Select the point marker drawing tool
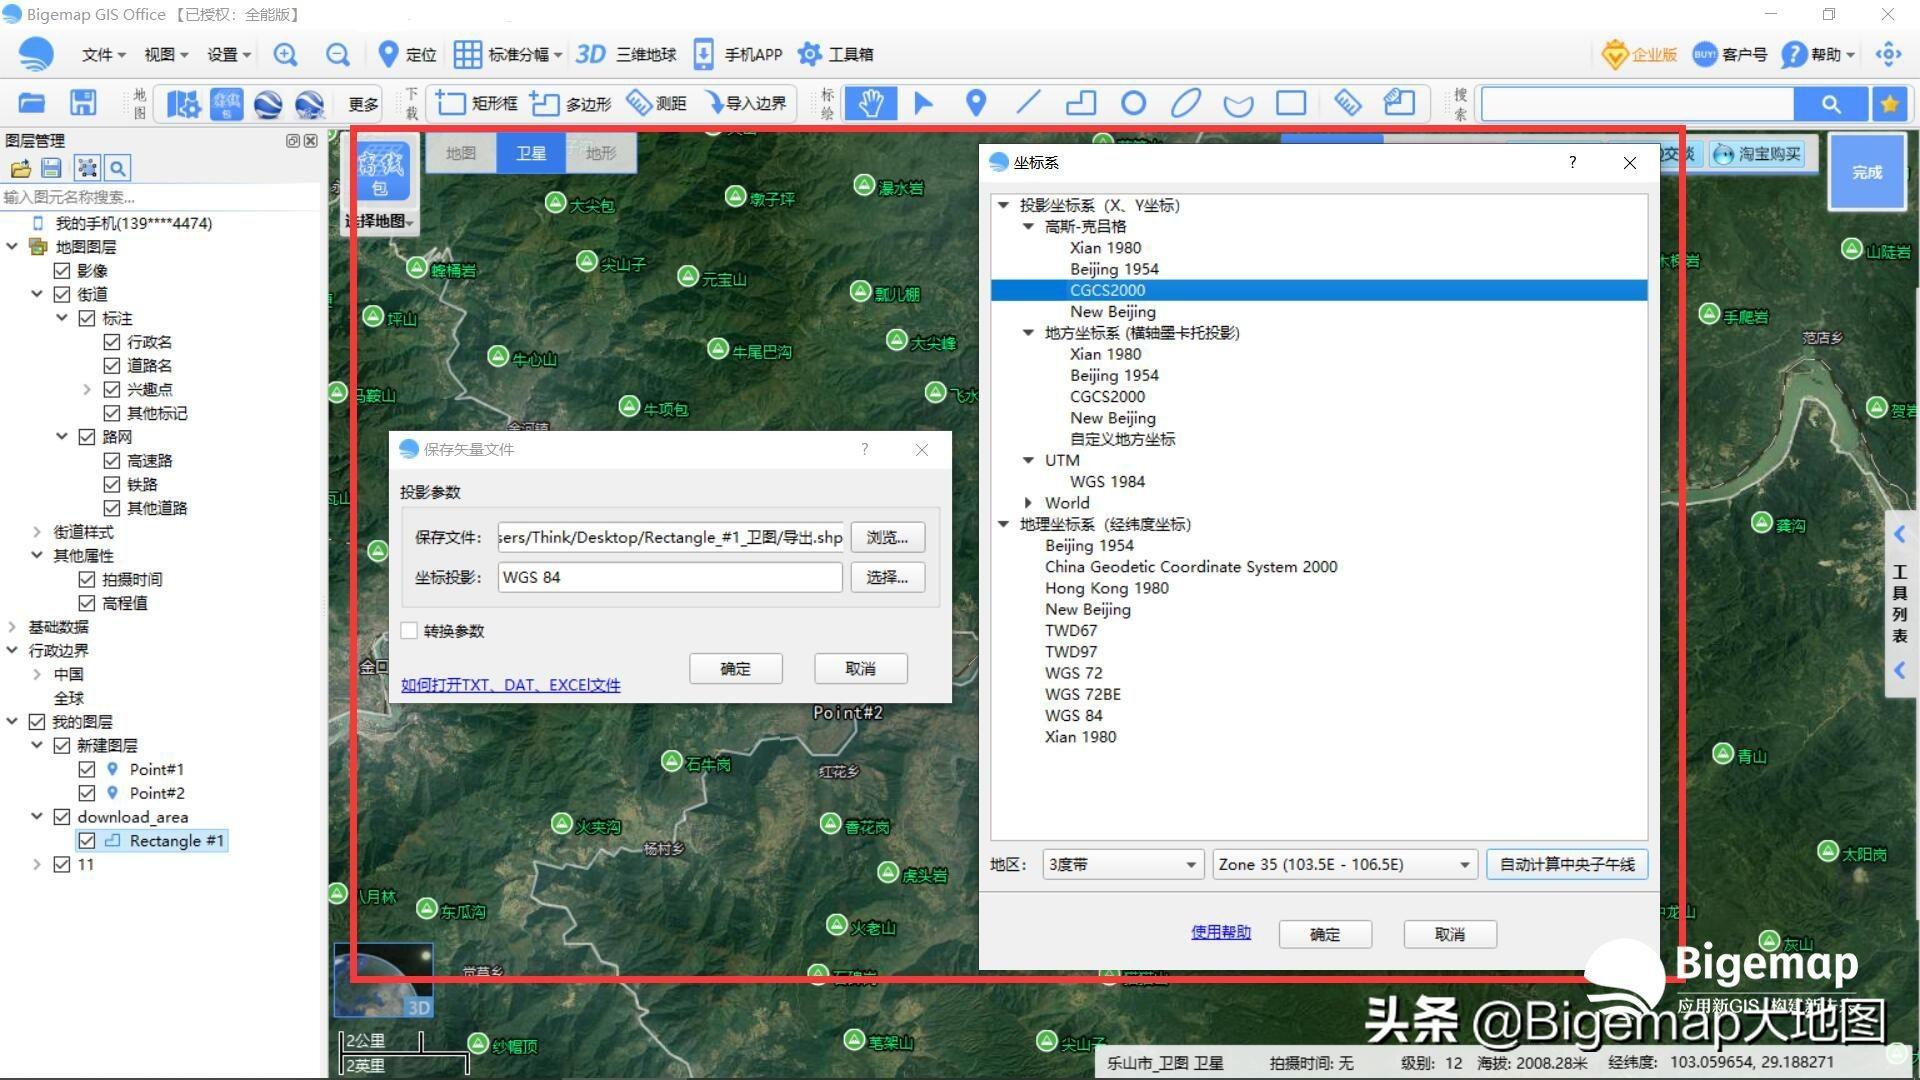The height and width of the screenshot is (1080, 1920). click(x=976, y=103)
